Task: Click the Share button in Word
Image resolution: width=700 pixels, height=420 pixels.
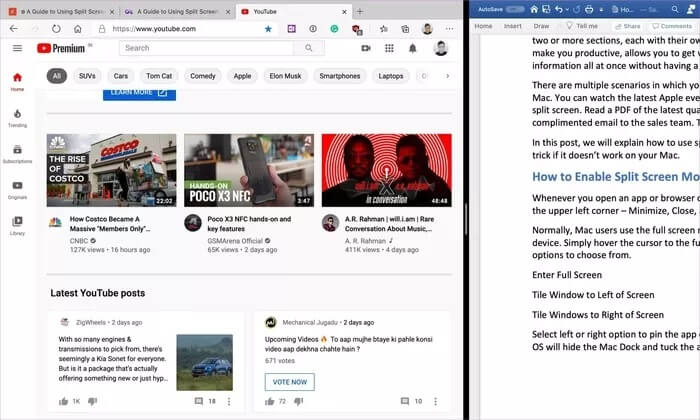Action: 627,26
